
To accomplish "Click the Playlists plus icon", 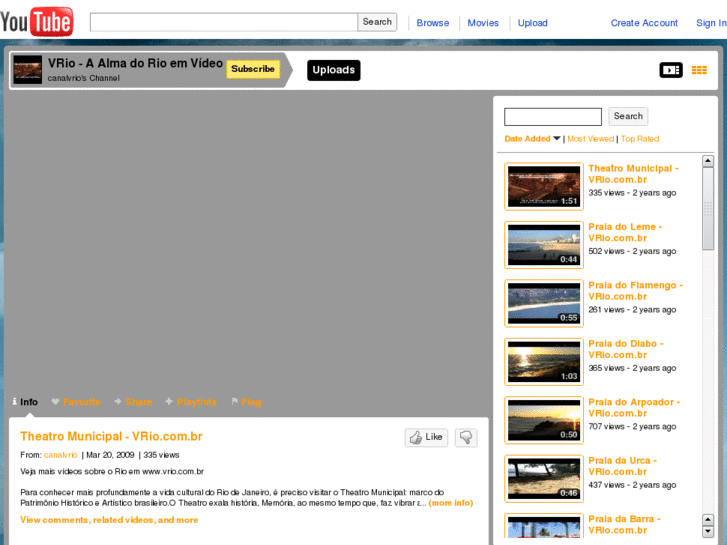I will (169, 402).
